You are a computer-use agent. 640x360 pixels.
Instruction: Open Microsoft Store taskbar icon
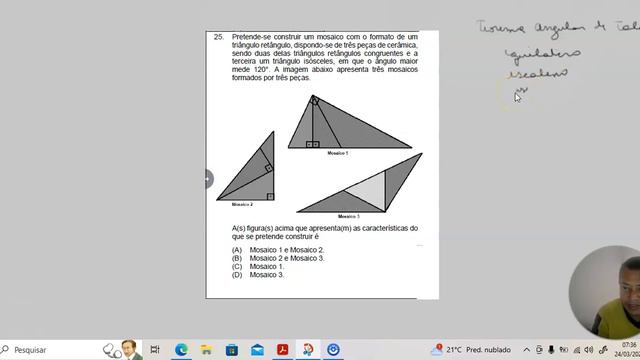pyautogui.click(x=232, y=350)
